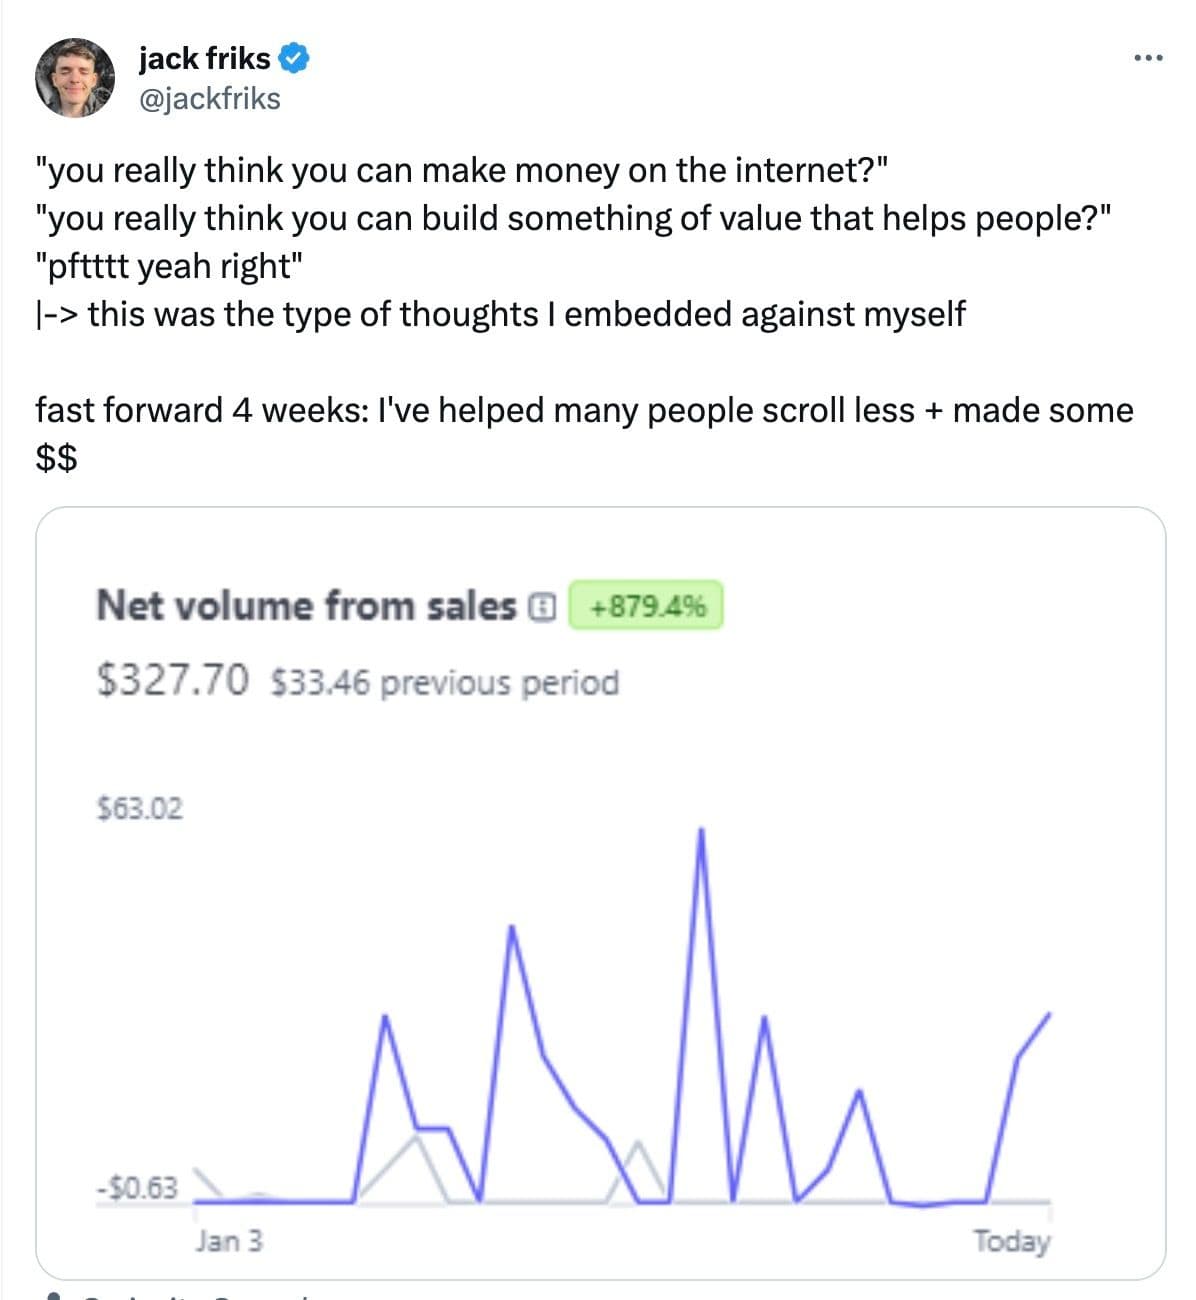Image resolution: width=1196 pixels, height=1300 pixels.
Task: Click the info icon beside Net volume
Action: [x=541, y=606]
